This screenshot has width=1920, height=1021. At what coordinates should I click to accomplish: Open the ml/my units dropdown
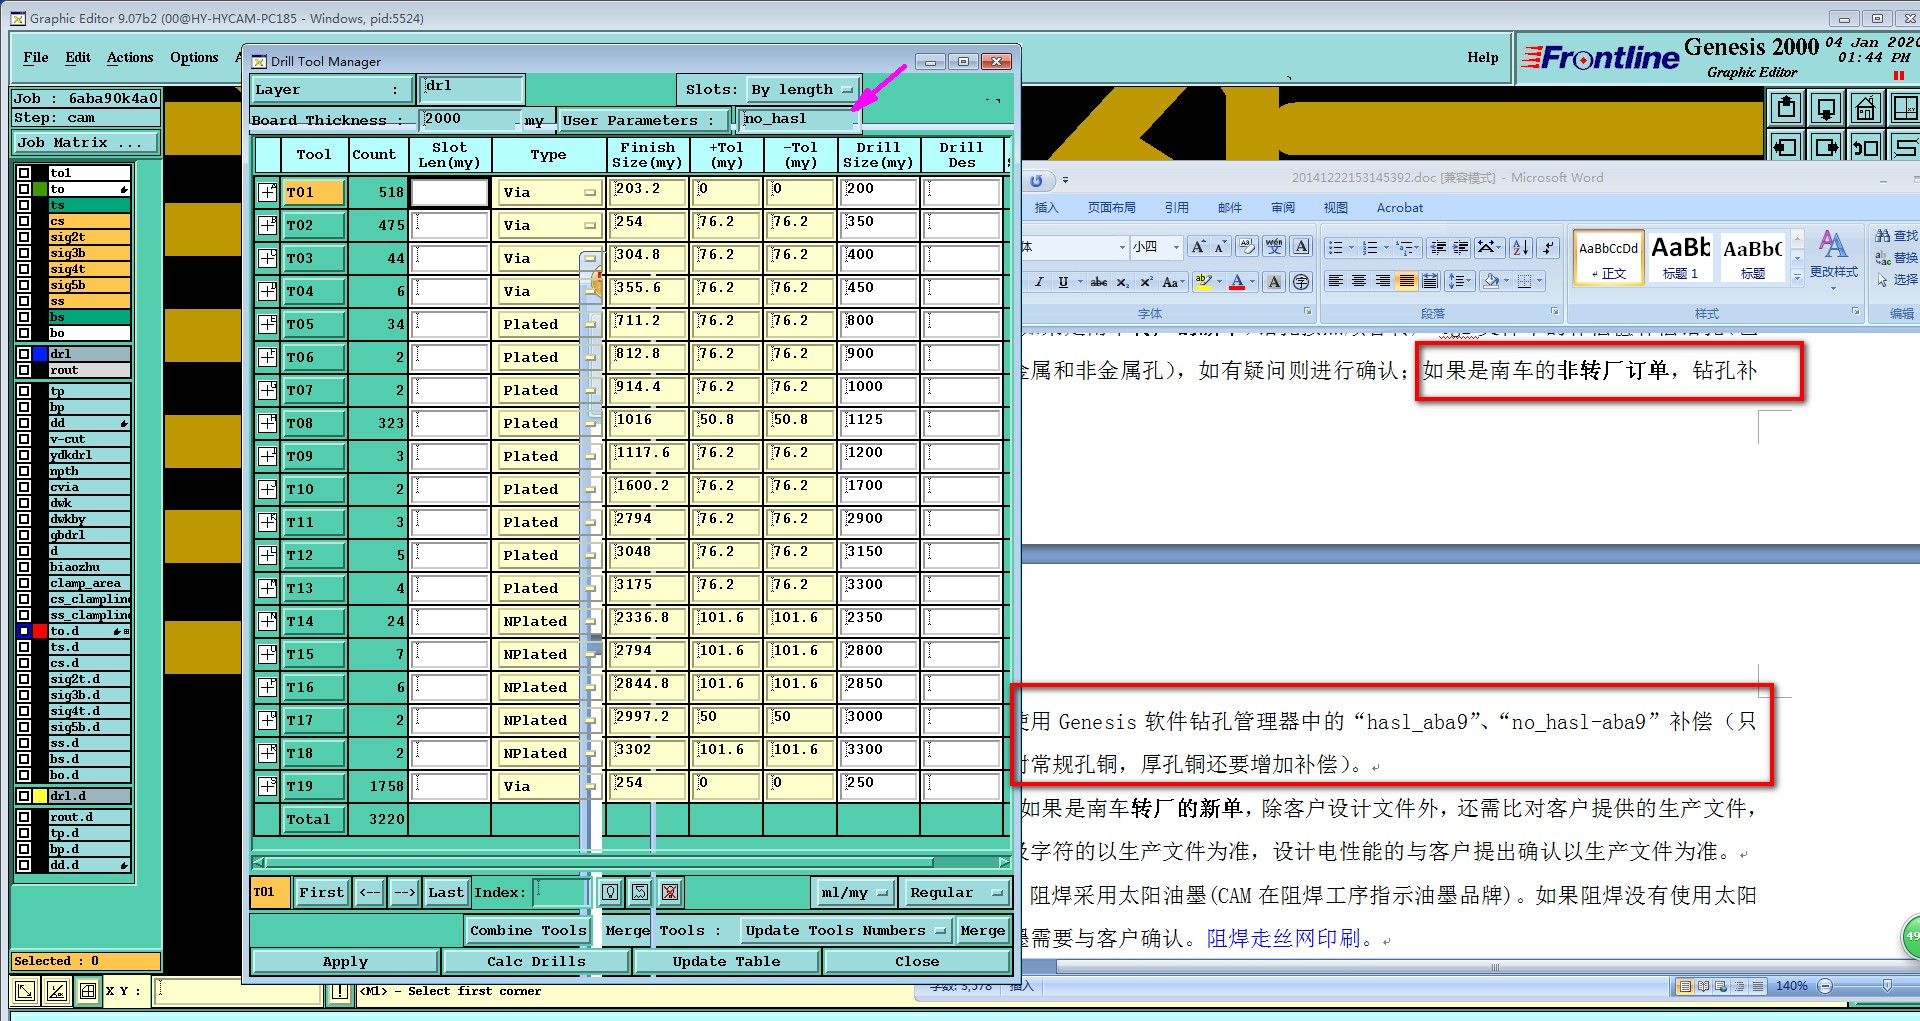(x=853, y=892)
